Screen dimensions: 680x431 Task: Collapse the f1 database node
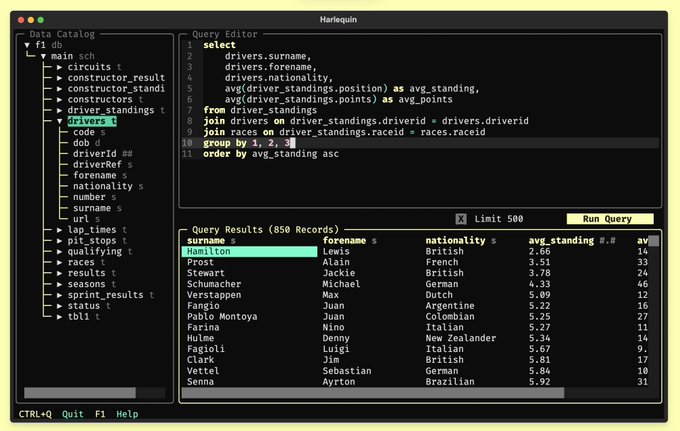coord(27,45)
